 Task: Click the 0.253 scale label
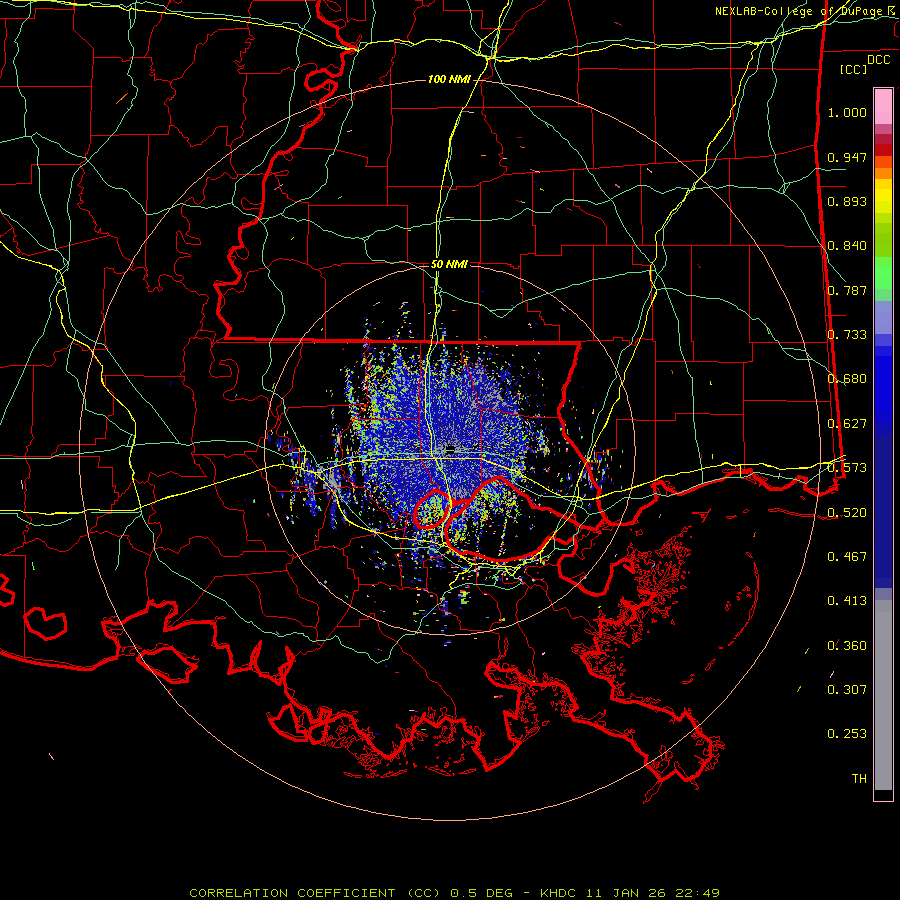coord(847,734)
